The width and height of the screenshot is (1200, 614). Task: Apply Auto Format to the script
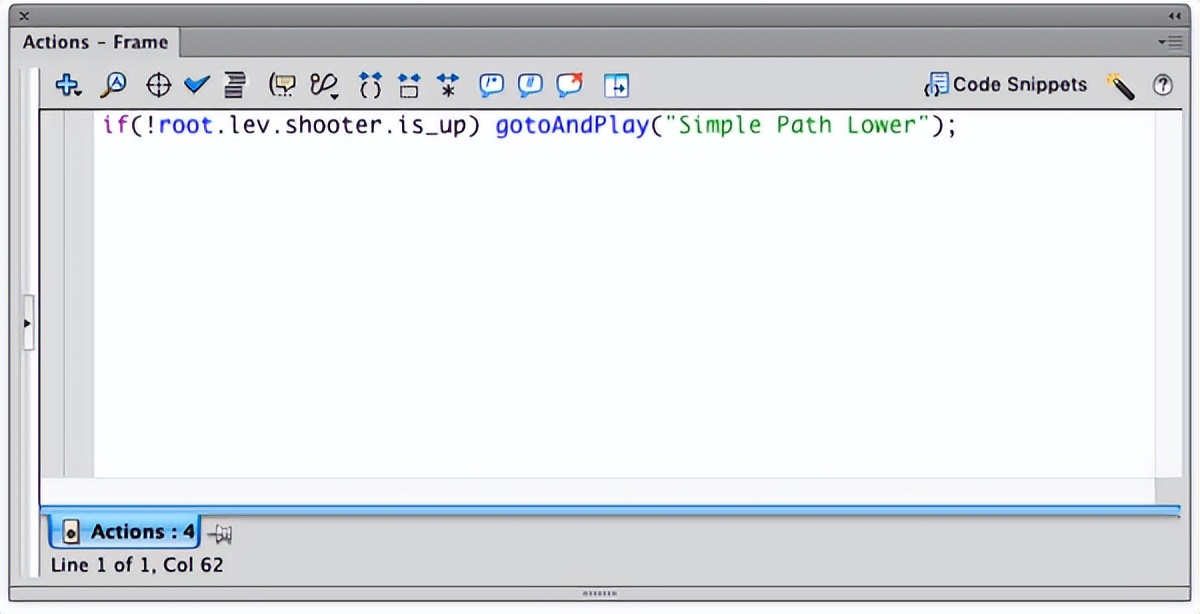tap(234, 86)
